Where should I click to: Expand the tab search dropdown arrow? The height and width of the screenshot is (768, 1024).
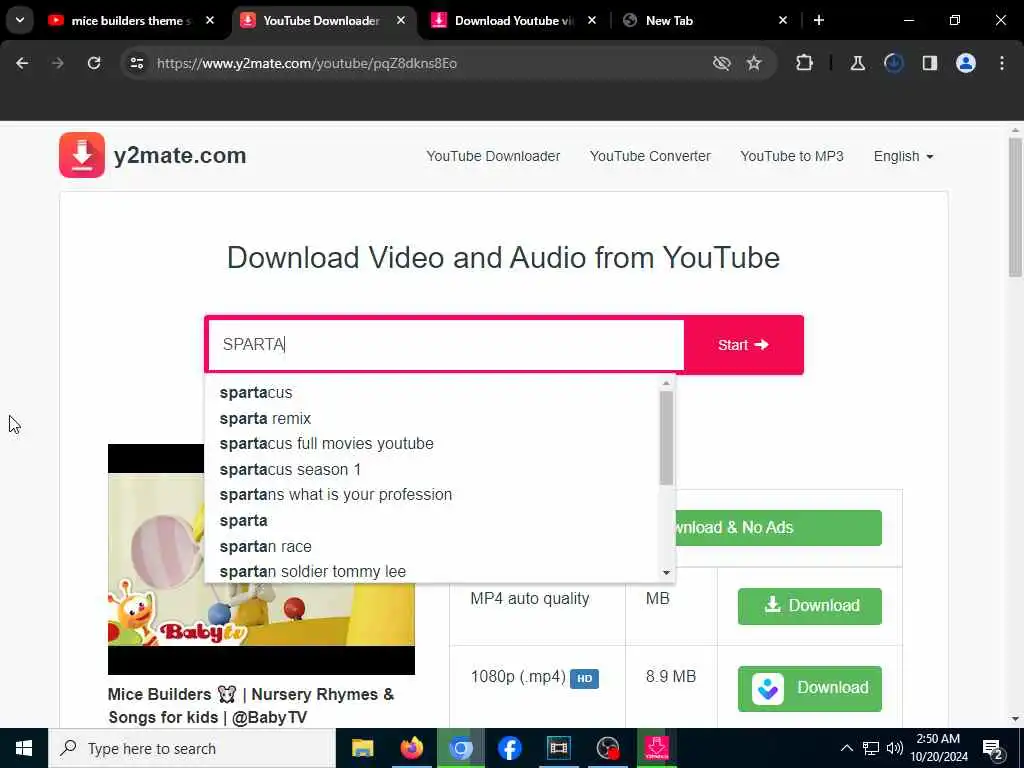[20, 20]
